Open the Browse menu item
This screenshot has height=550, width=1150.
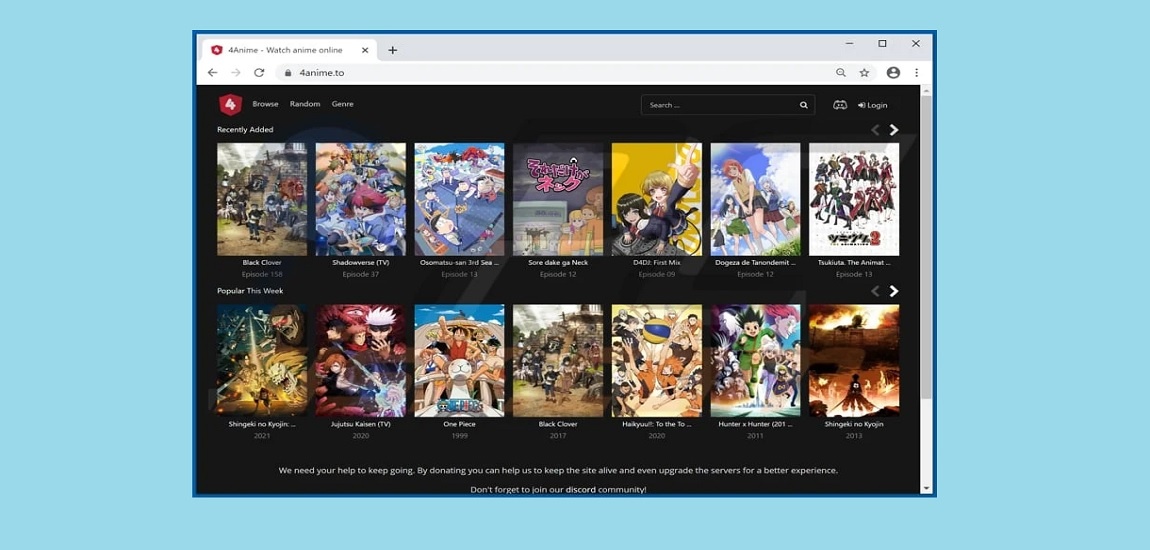(x=265, y=104)
